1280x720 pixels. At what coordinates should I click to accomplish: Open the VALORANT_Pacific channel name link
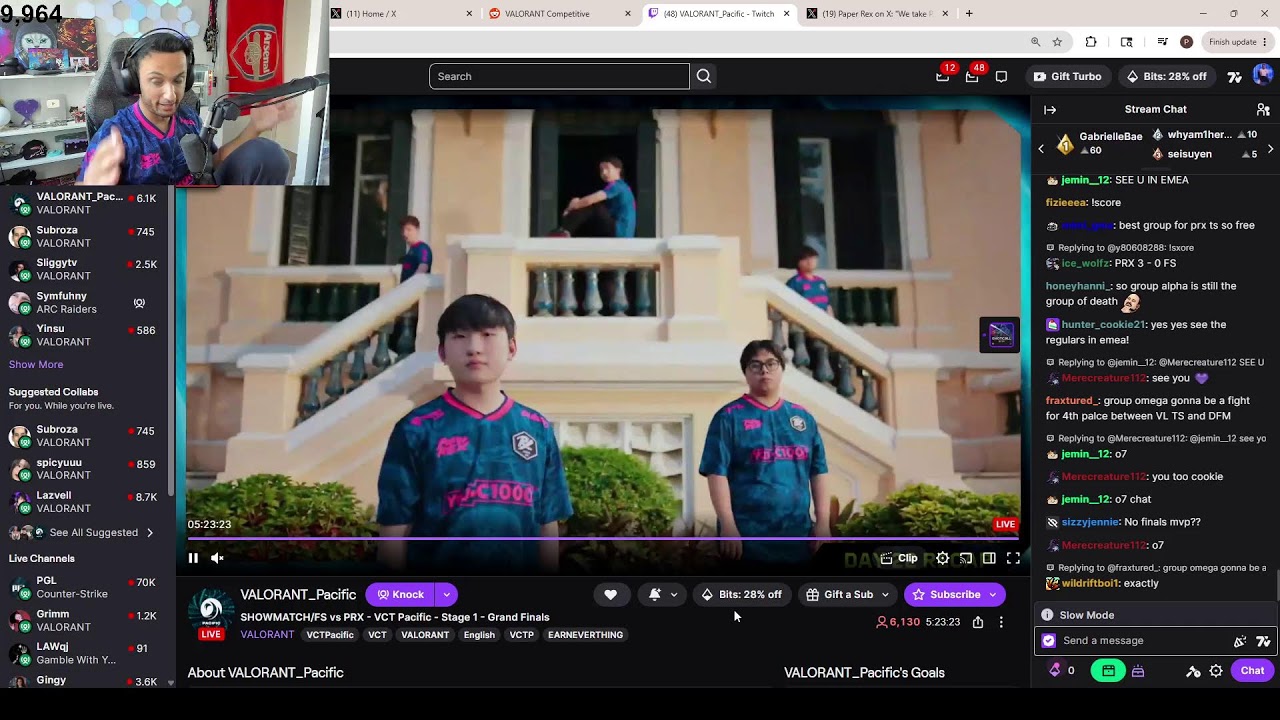(298, 595)
